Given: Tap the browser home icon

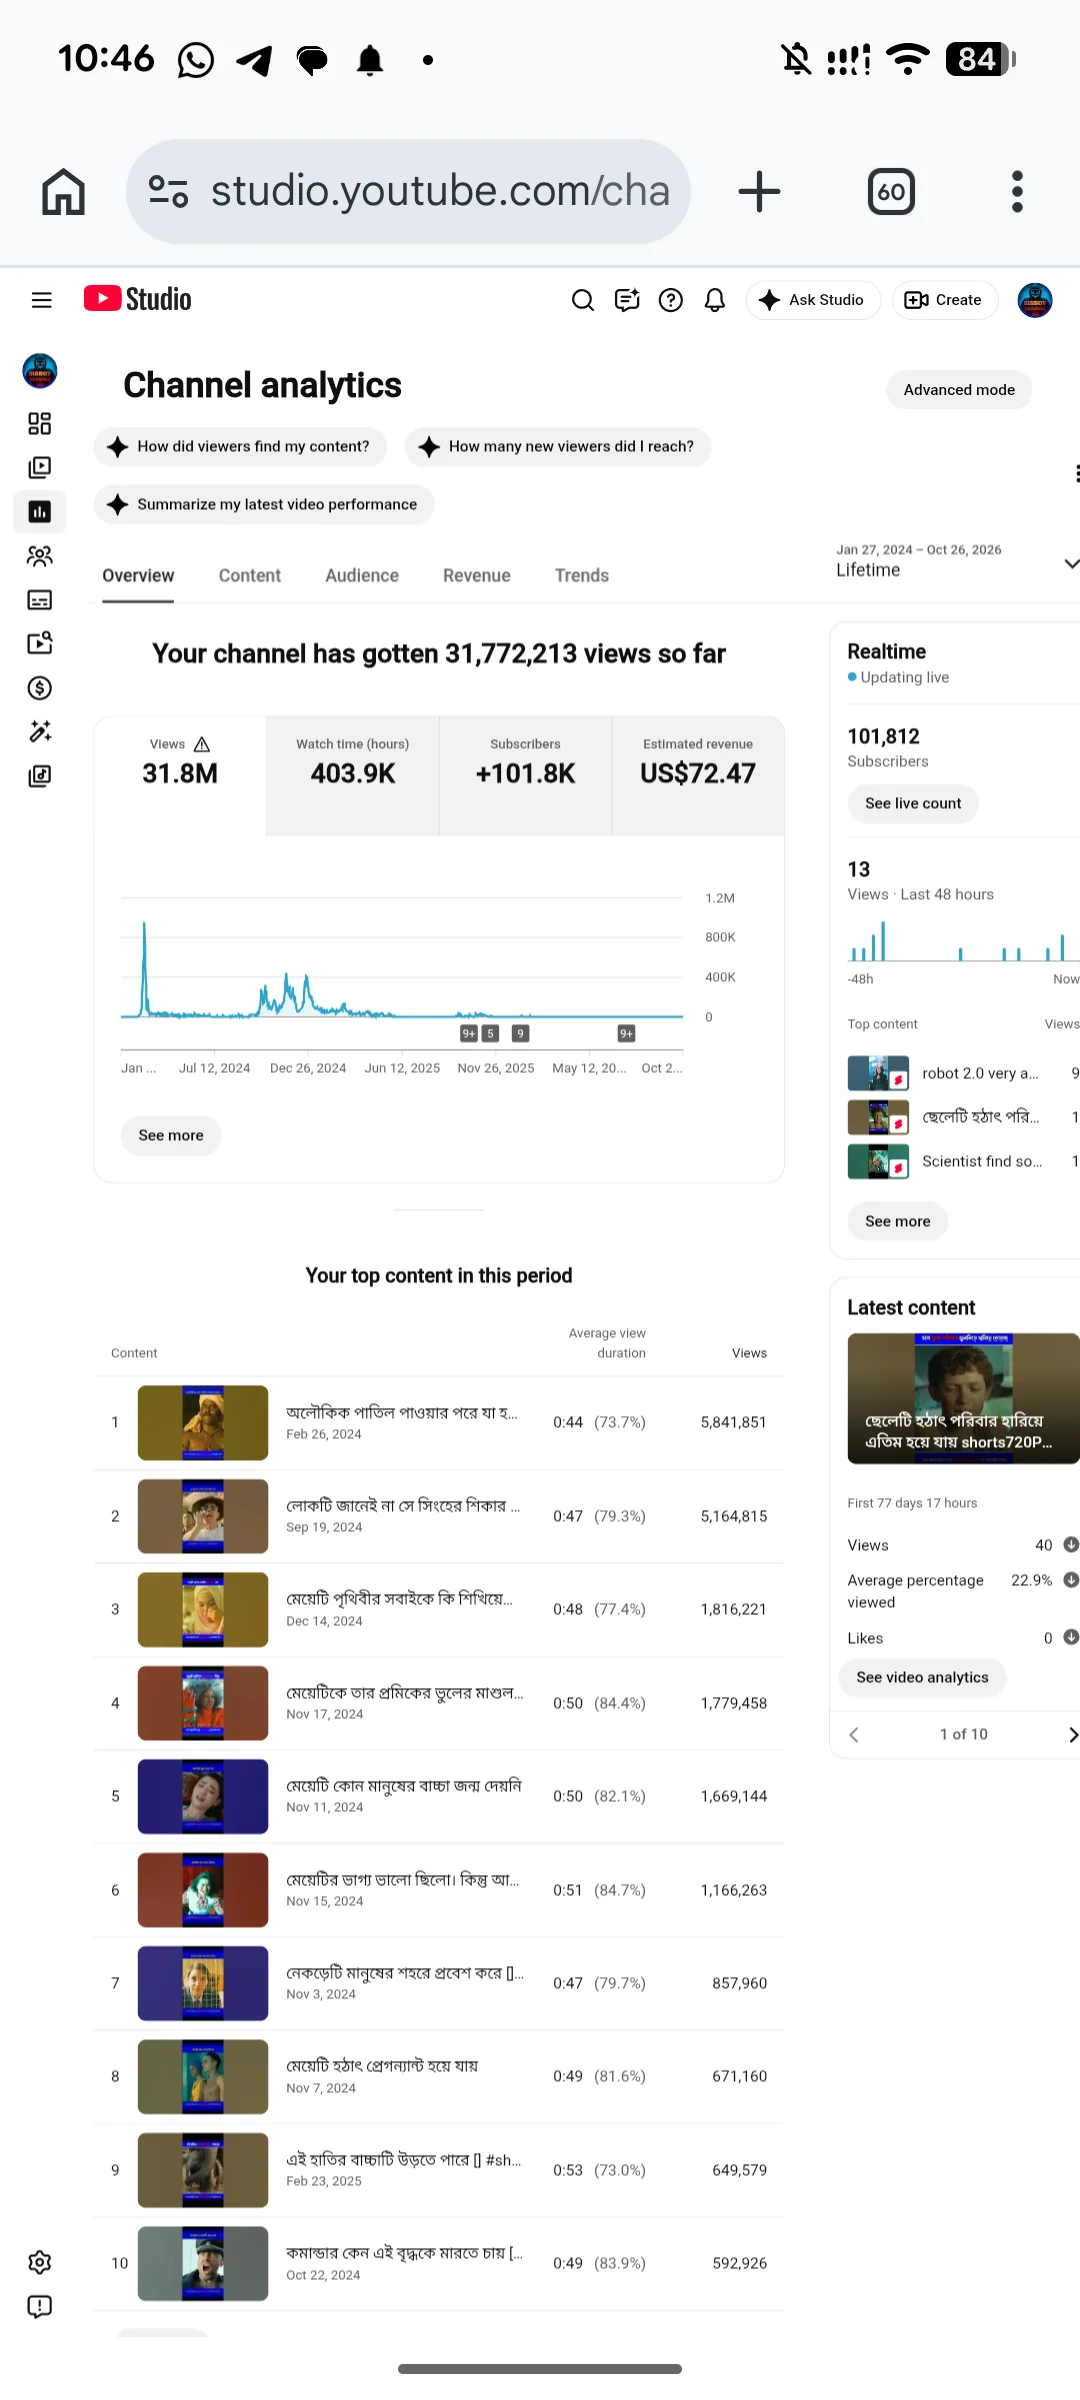Looking at the screenshot, I should pyautogui.click(x=63, y=191).
